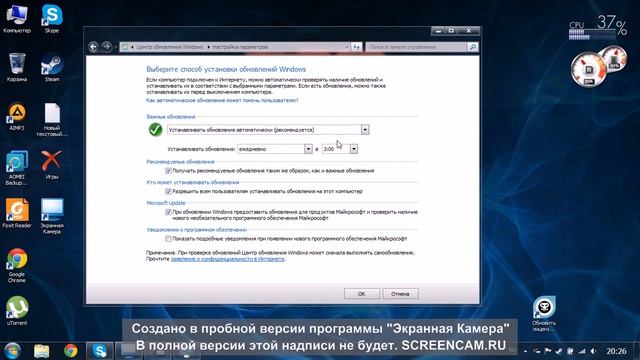Toggle Microsoft Update products checkbox
The height and width of the screenshot is (360, 640).
tap(168, 212)
